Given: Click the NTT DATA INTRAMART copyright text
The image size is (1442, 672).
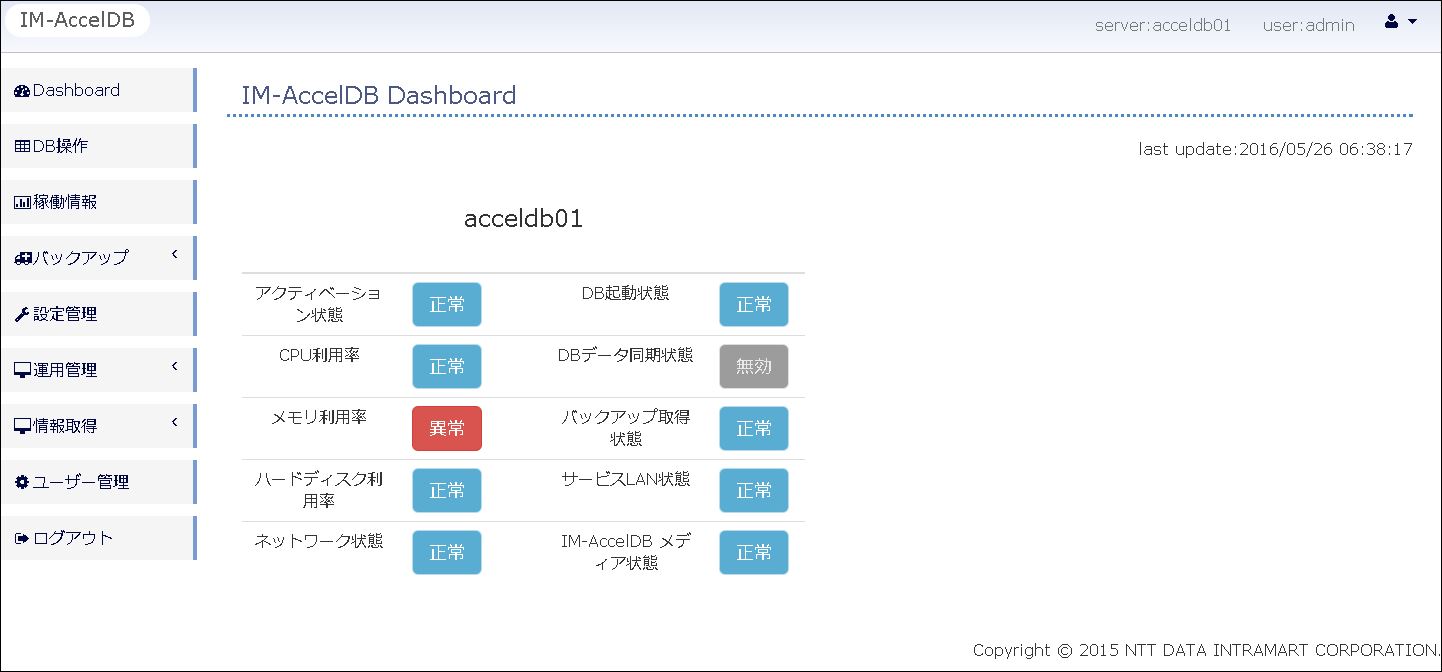Looking at the screenshot, I should pyautogui.click(x=1204, y=650).
